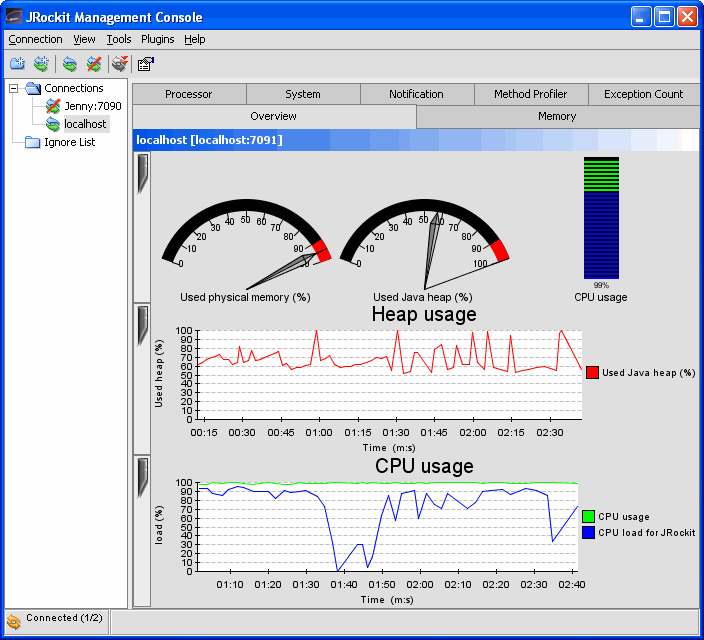This screenshot has width=704, height=640.
Task: Click the Connections folder icon in tree
Action: [x=33, y=88]
